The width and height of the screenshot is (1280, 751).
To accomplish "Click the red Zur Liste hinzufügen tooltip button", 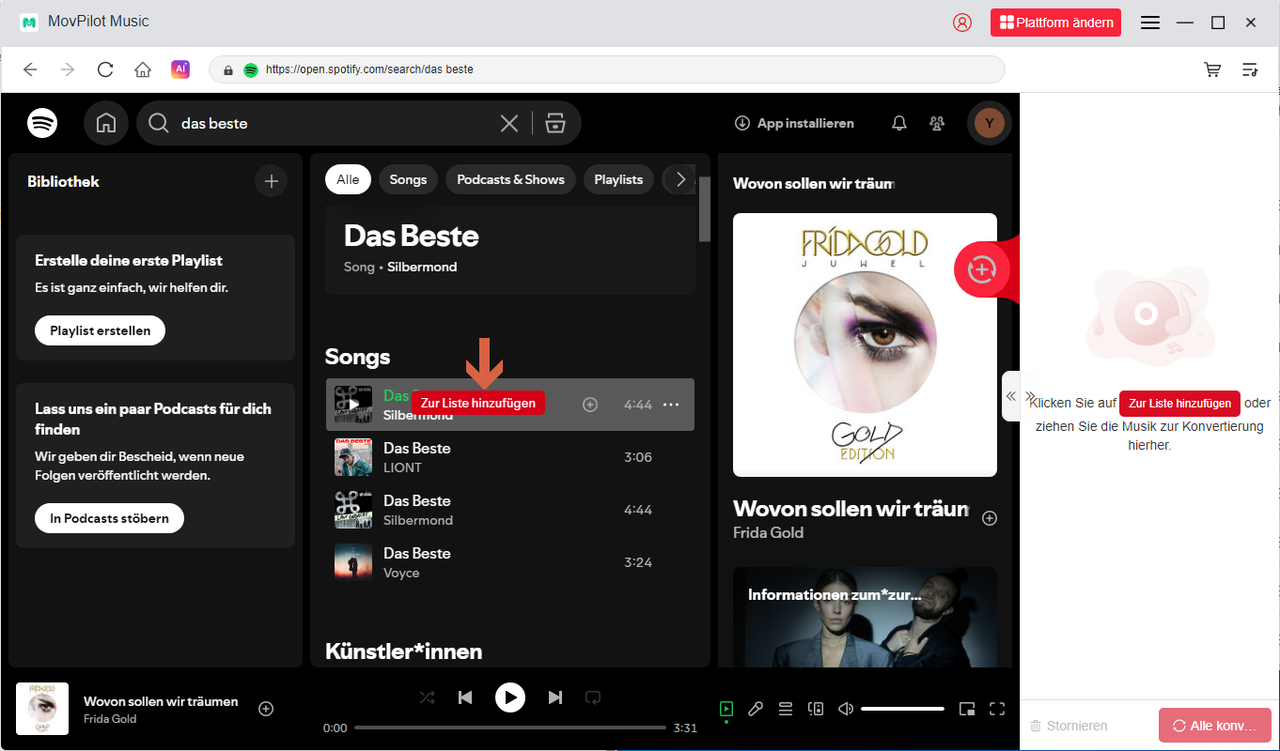I will click(478, 403).
